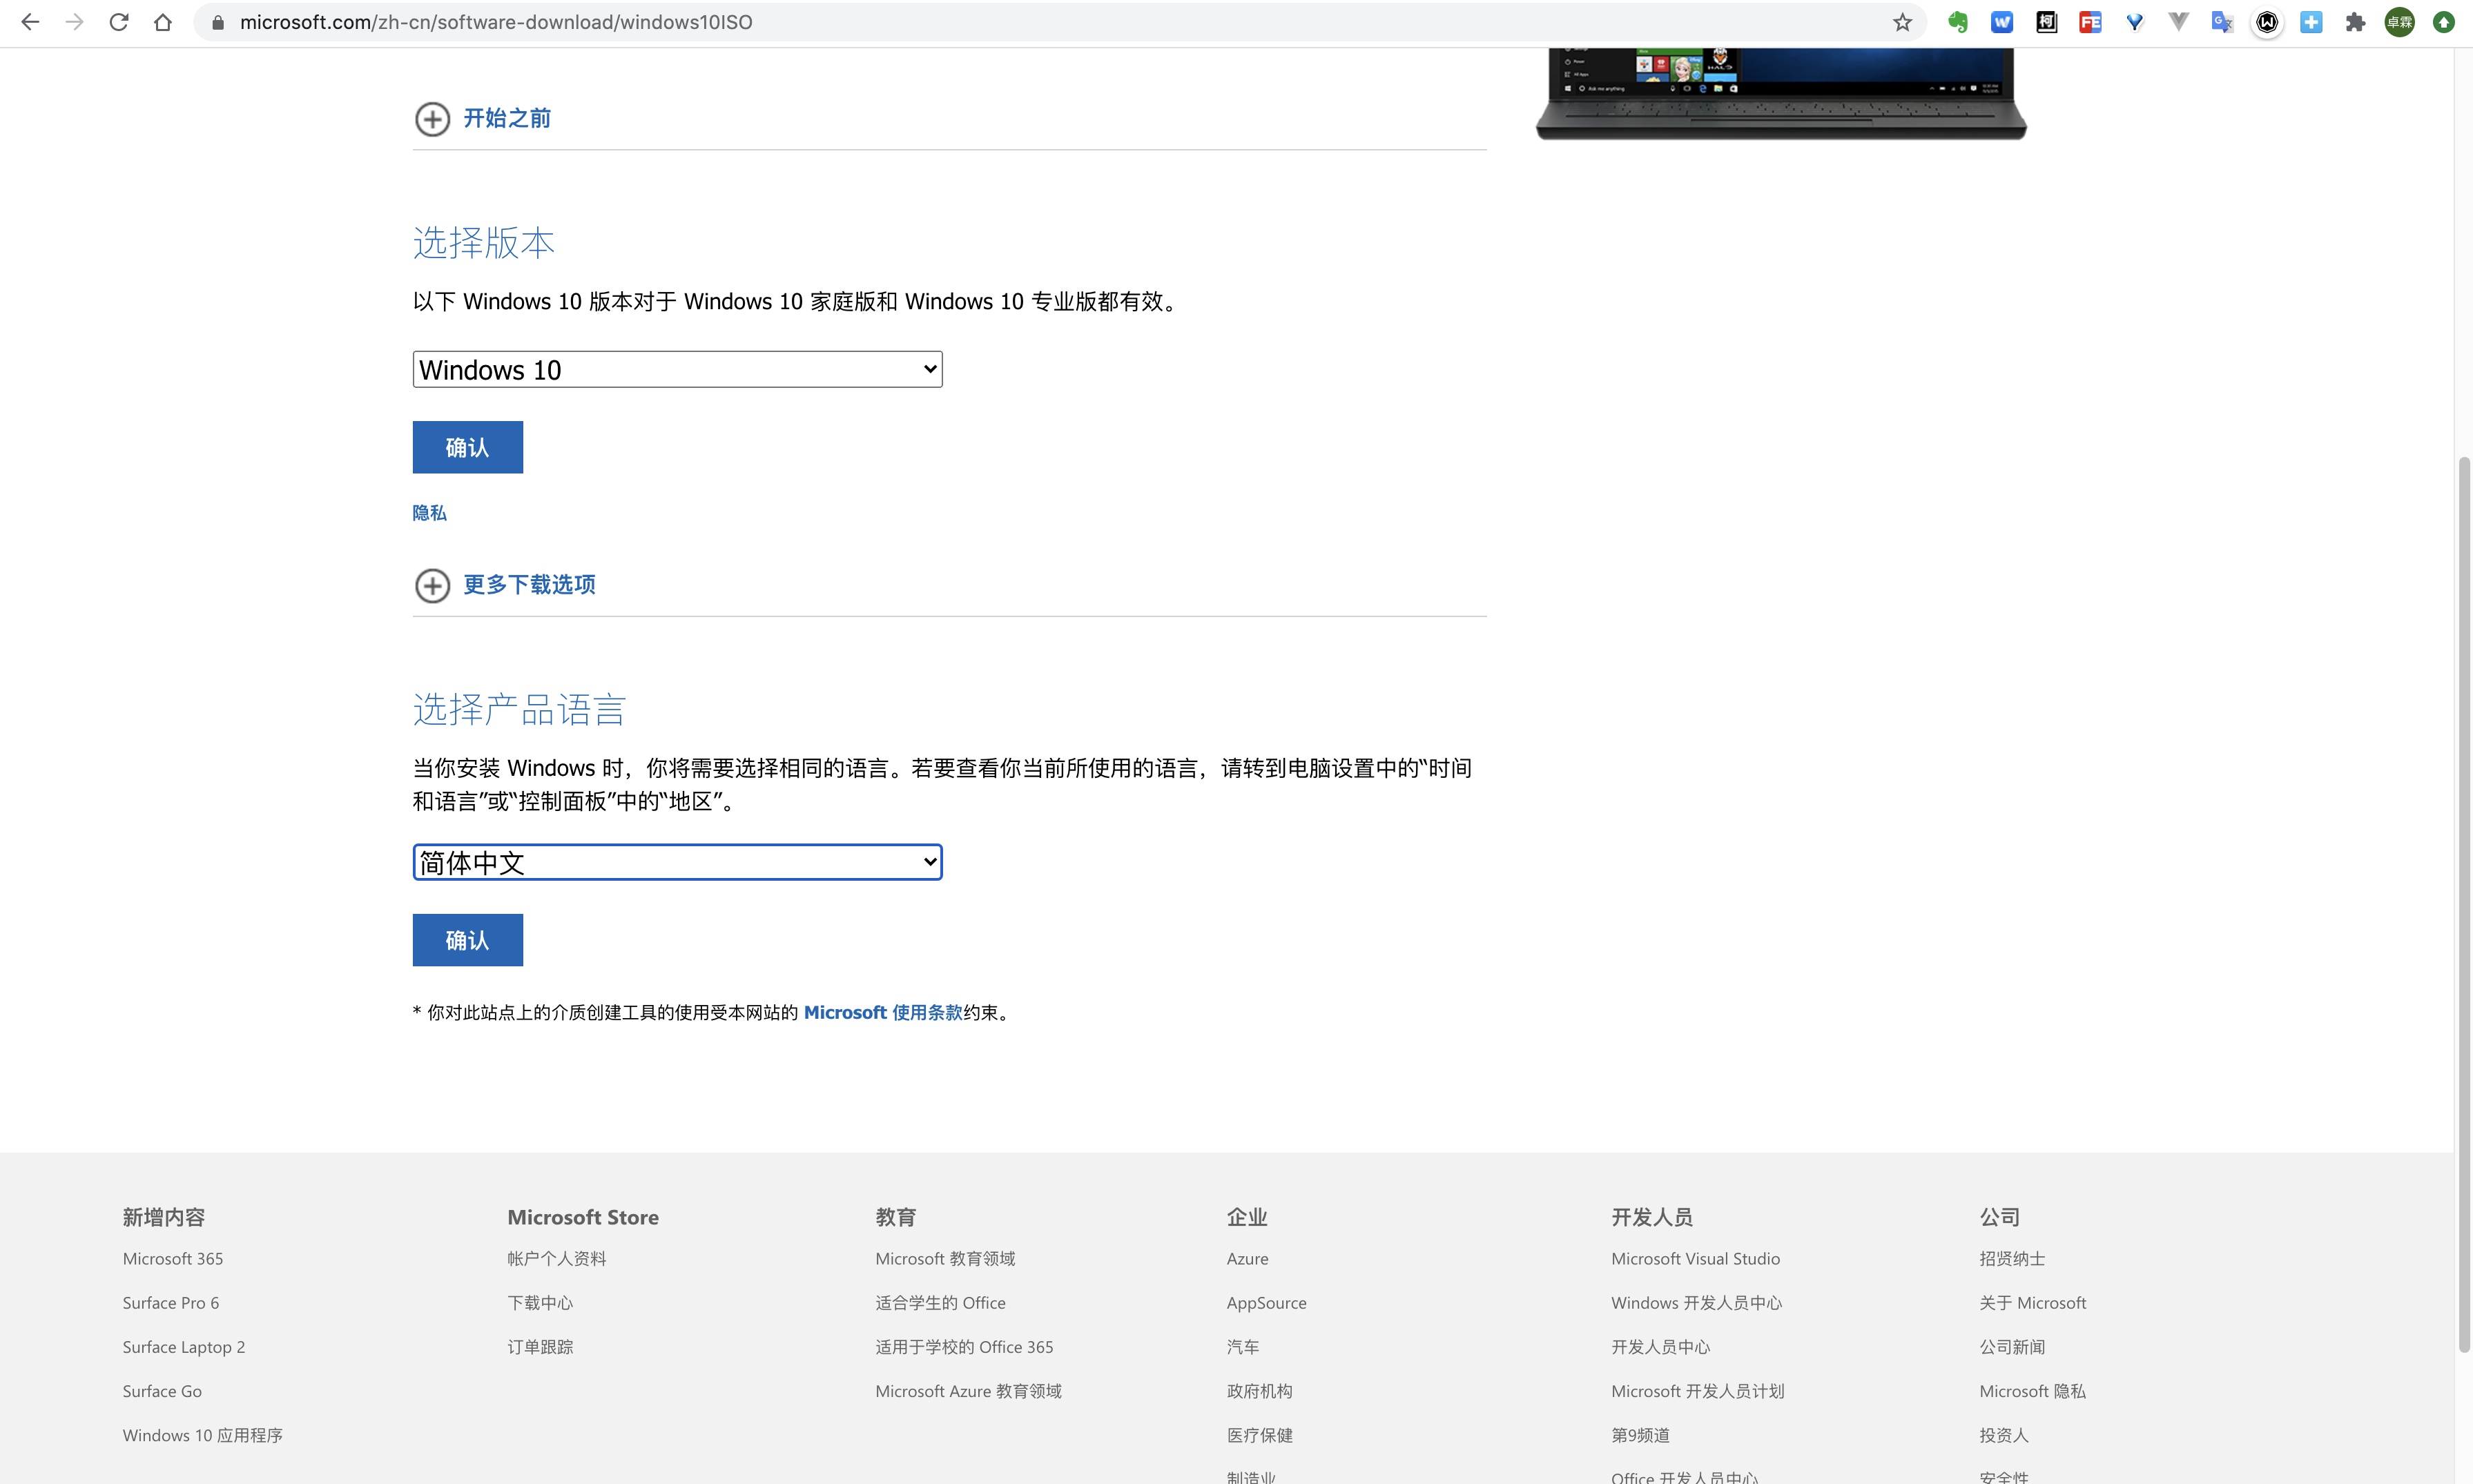Image resolution: width=2473 pixels, height=1484 pixels.
Task: Open the 投资人 footer link
Action: (2004, 1435)
